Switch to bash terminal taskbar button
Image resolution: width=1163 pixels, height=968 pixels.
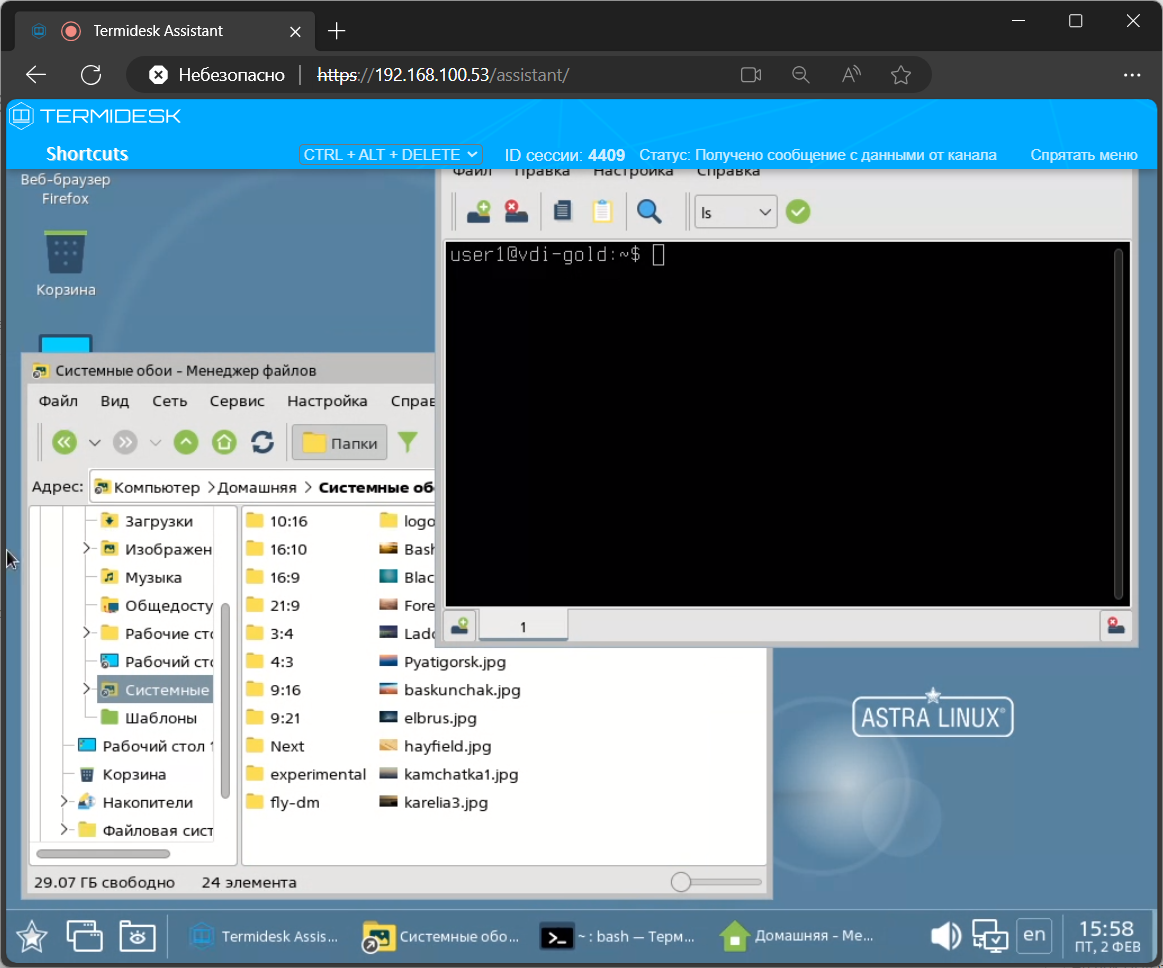[x=618, y=937]
